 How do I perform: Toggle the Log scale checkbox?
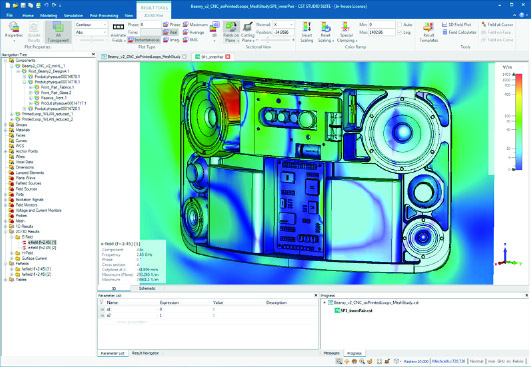[x=400, y=33]
